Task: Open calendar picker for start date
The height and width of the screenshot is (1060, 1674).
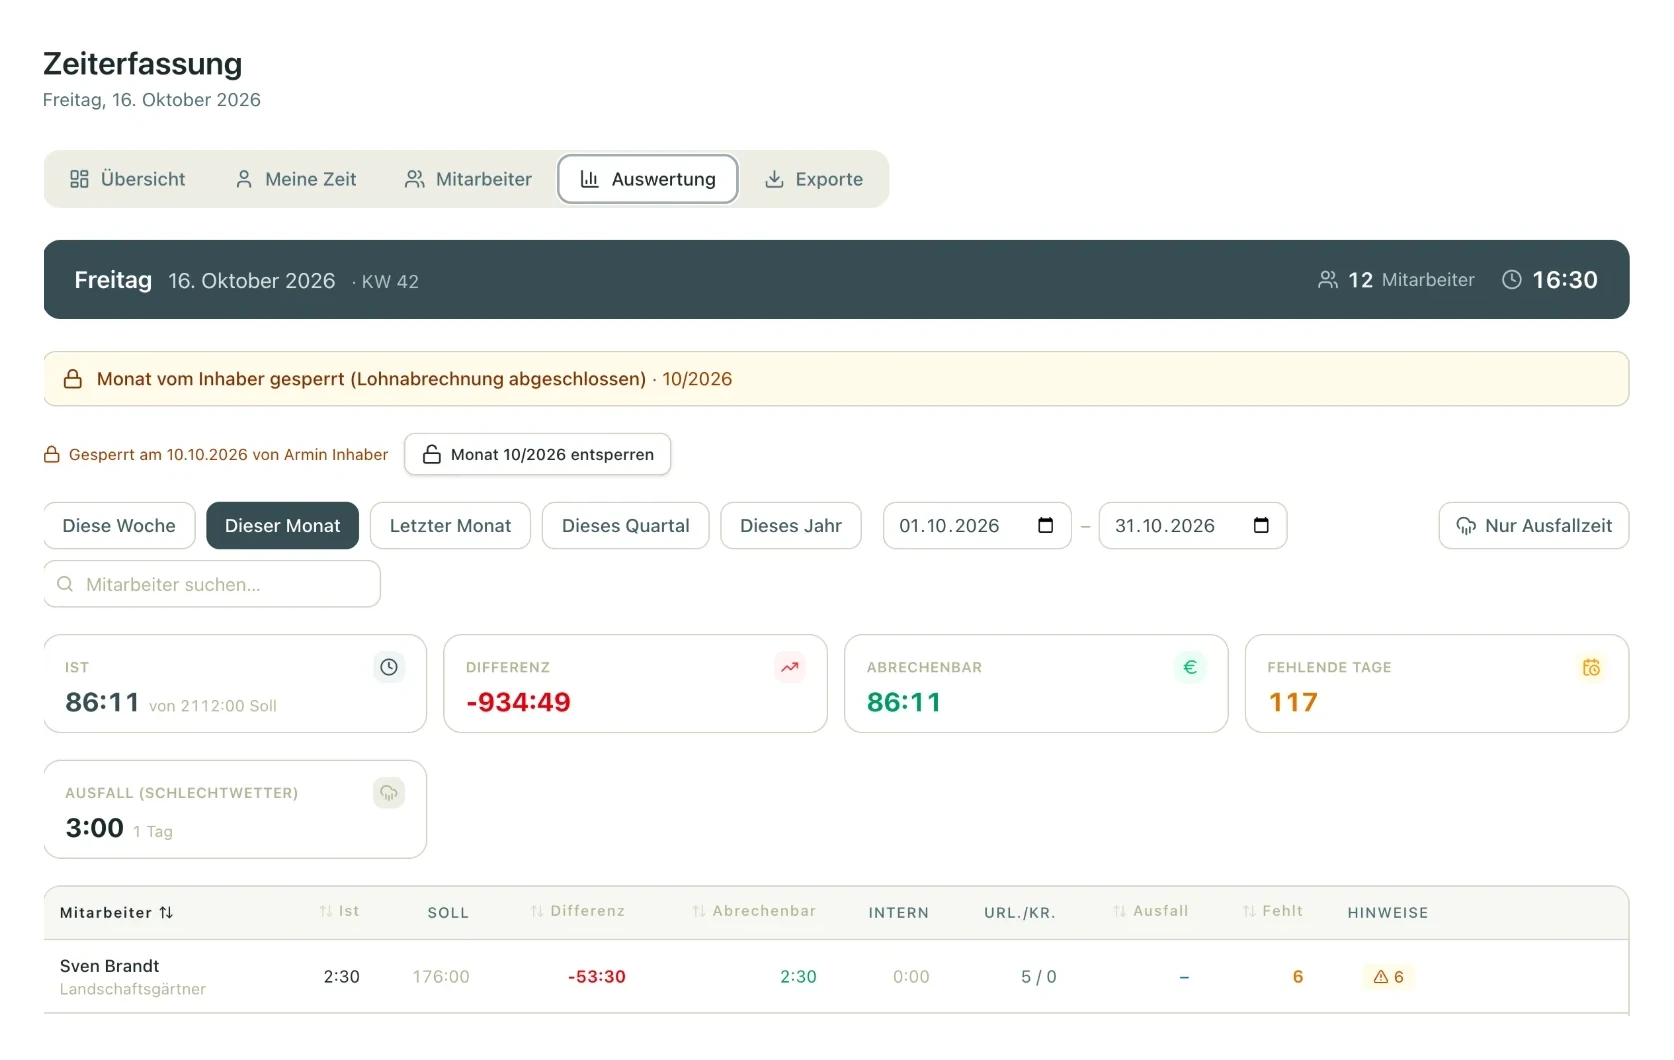Action: pyautogui.click(x=1046, y=526)
